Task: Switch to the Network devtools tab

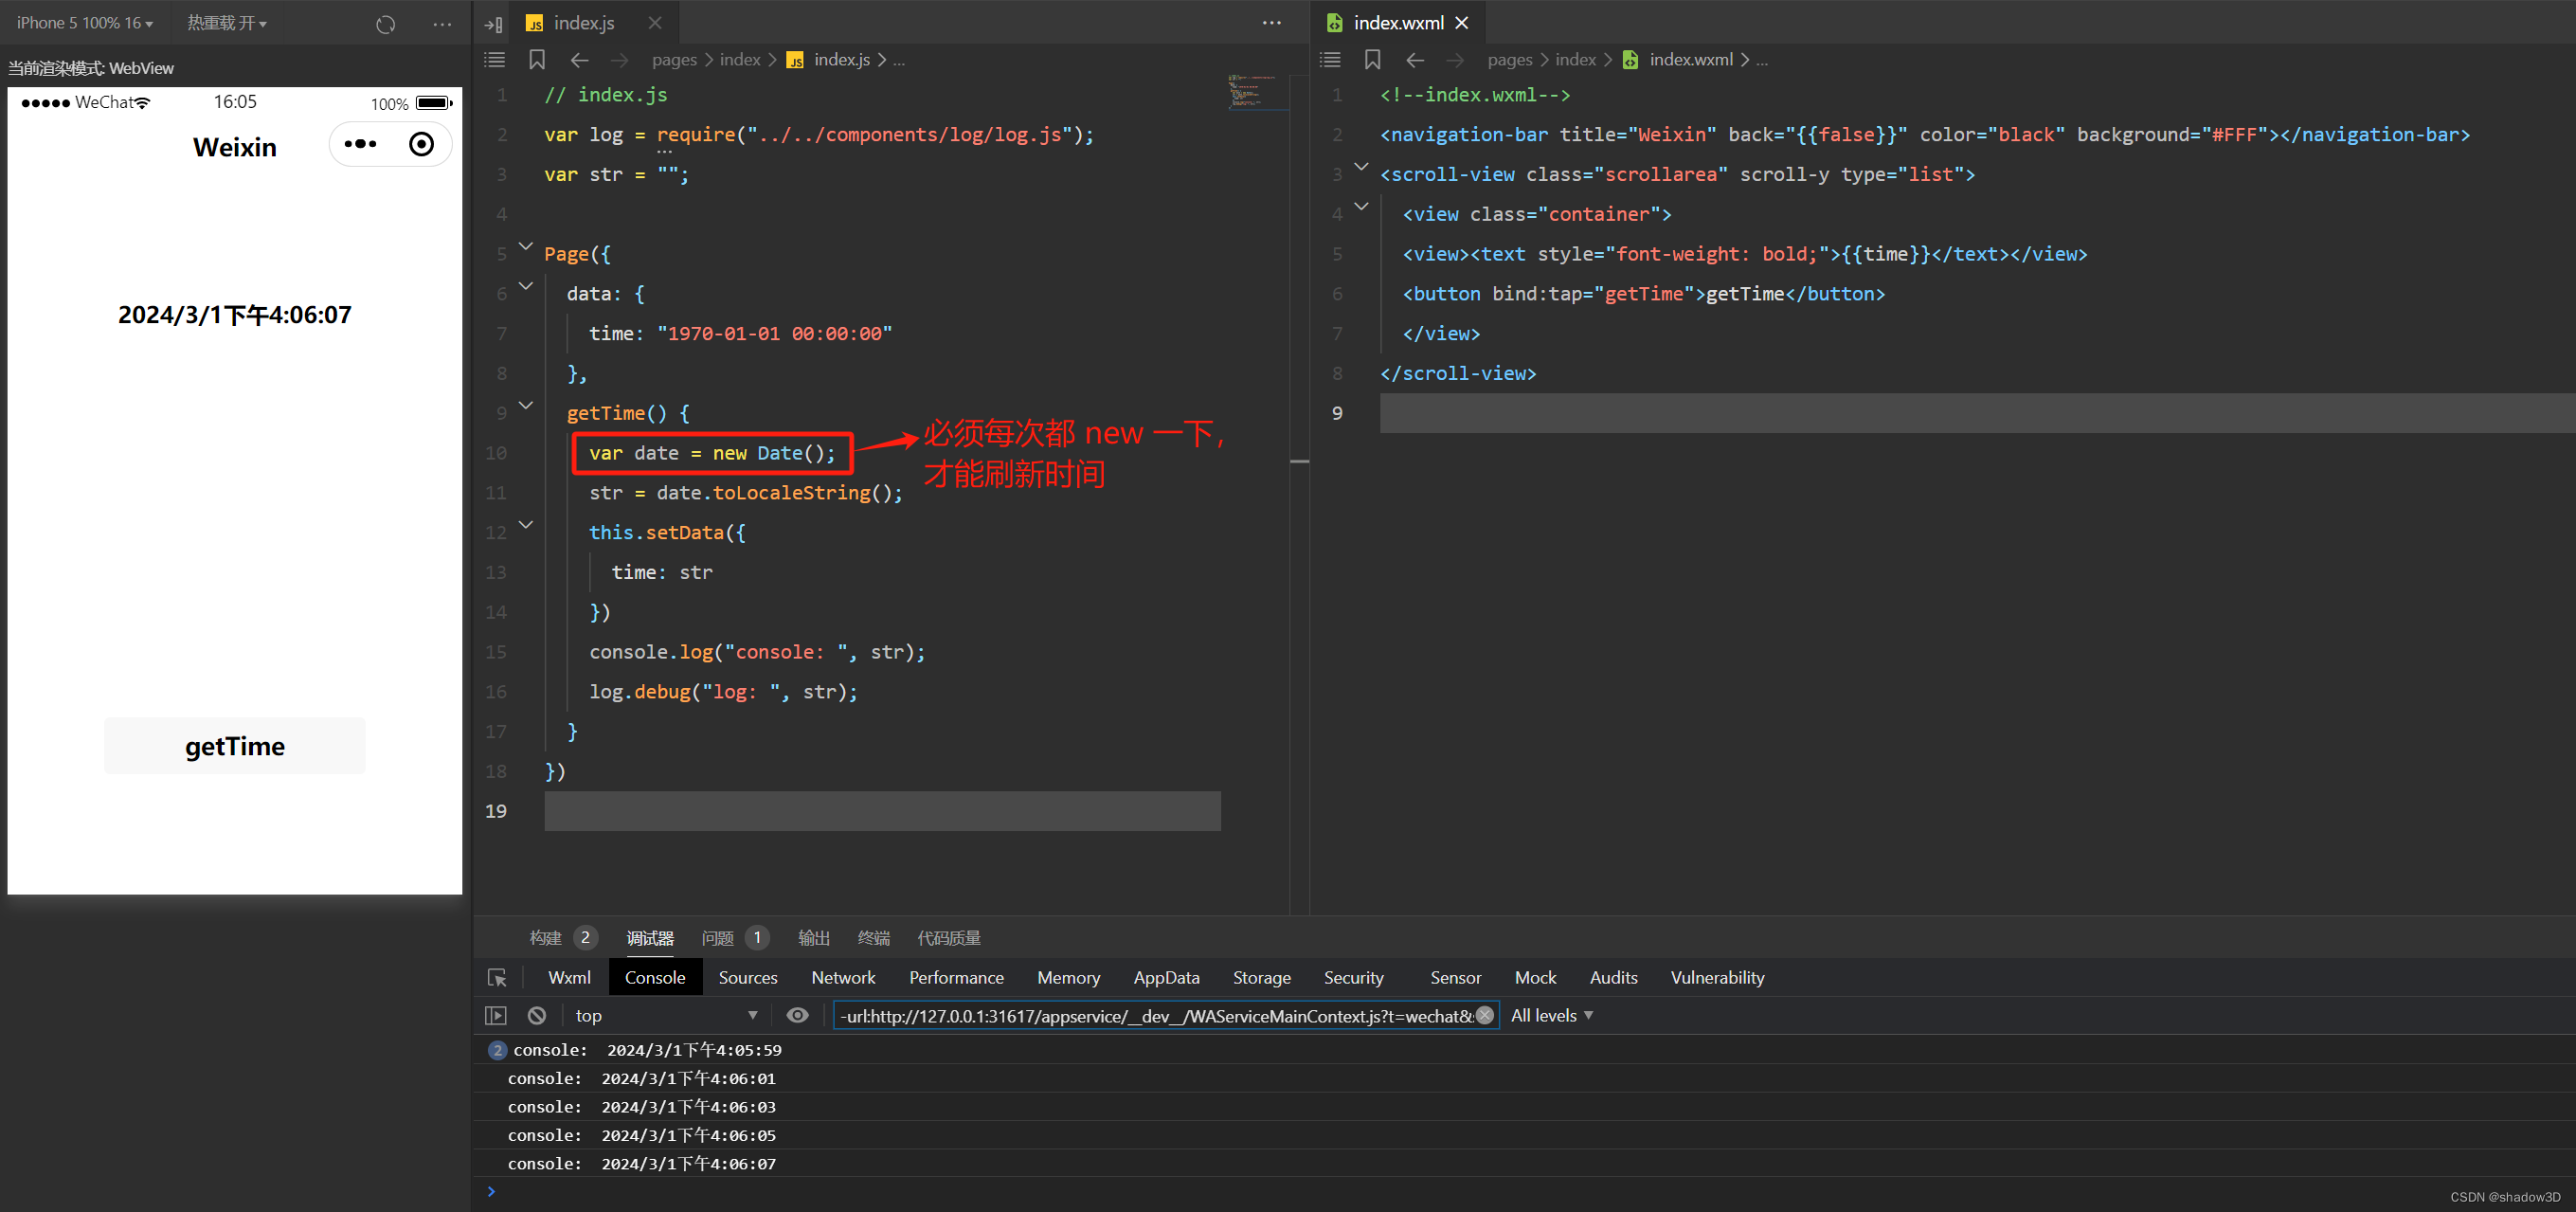Action: pos(843,978)
